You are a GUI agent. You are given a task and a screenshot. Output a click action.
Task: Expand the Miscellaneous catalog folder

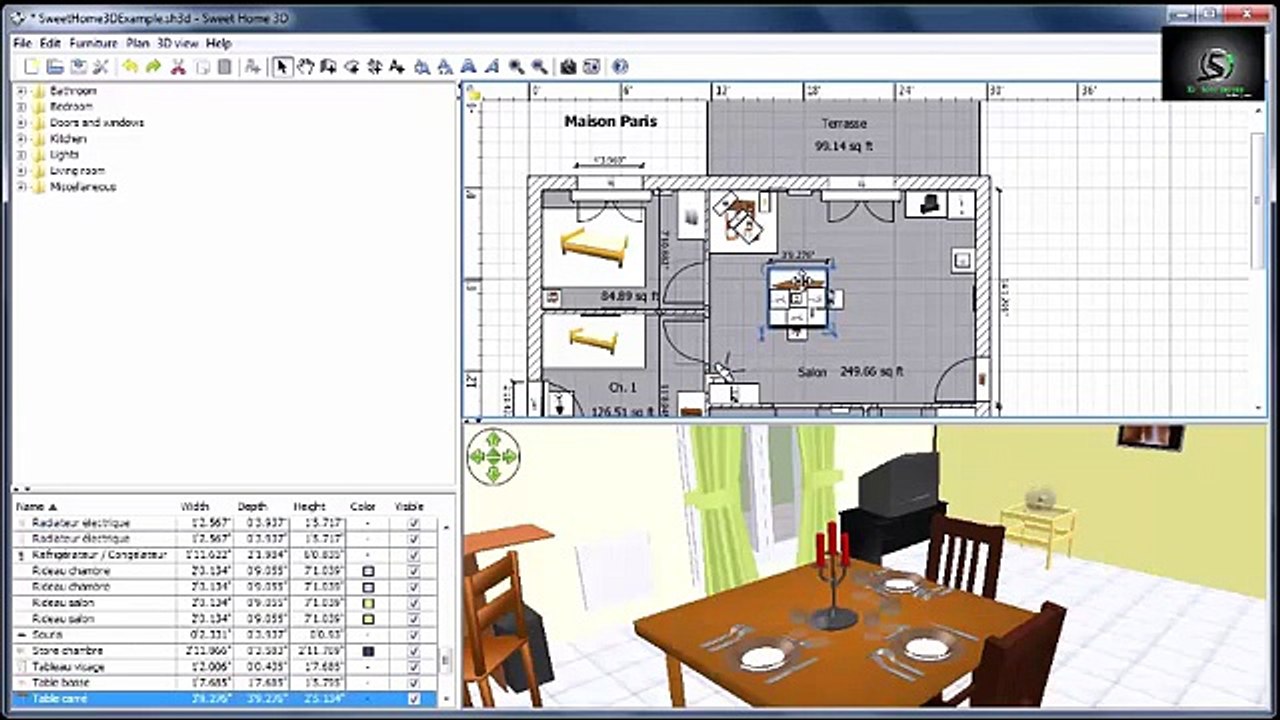(21, 187)
